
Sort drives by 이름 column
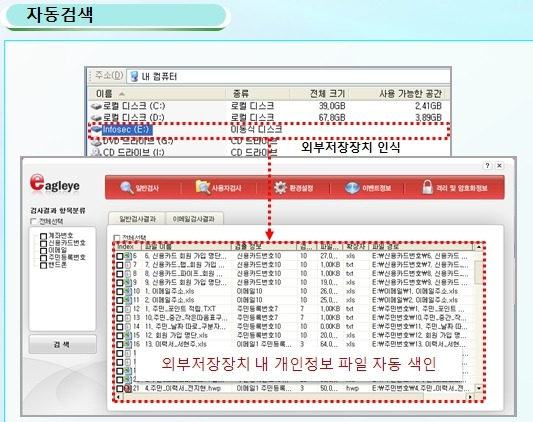156,94
